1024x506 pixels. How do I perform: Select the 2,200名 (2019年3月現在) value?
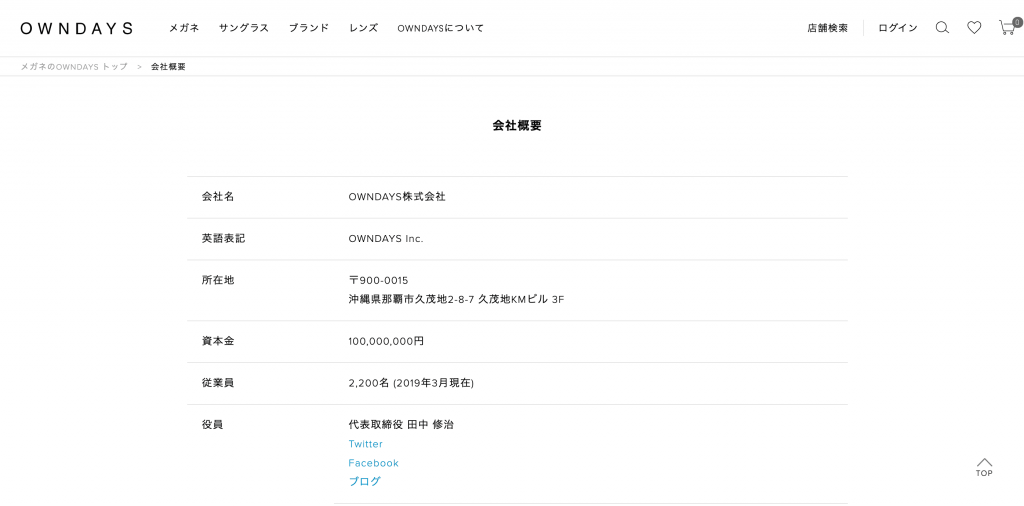click(x=411, y=383)
